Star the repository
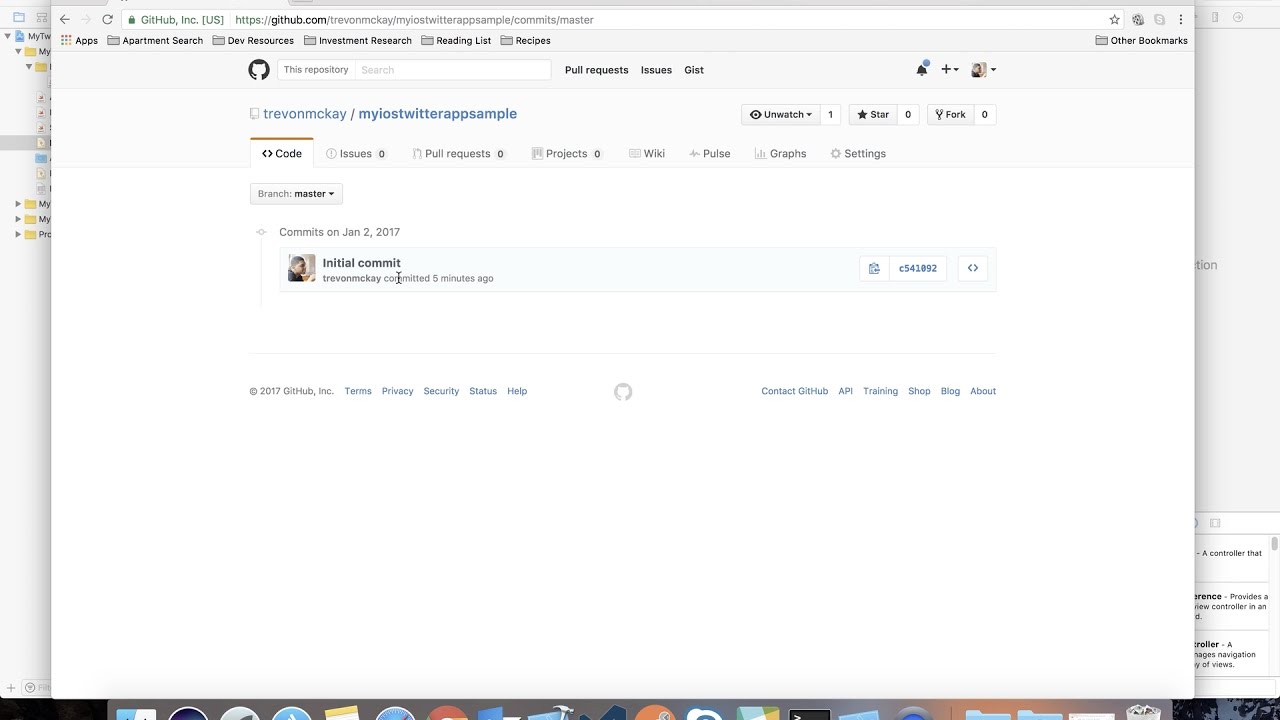1280x720 pixels. click(873, 115)
